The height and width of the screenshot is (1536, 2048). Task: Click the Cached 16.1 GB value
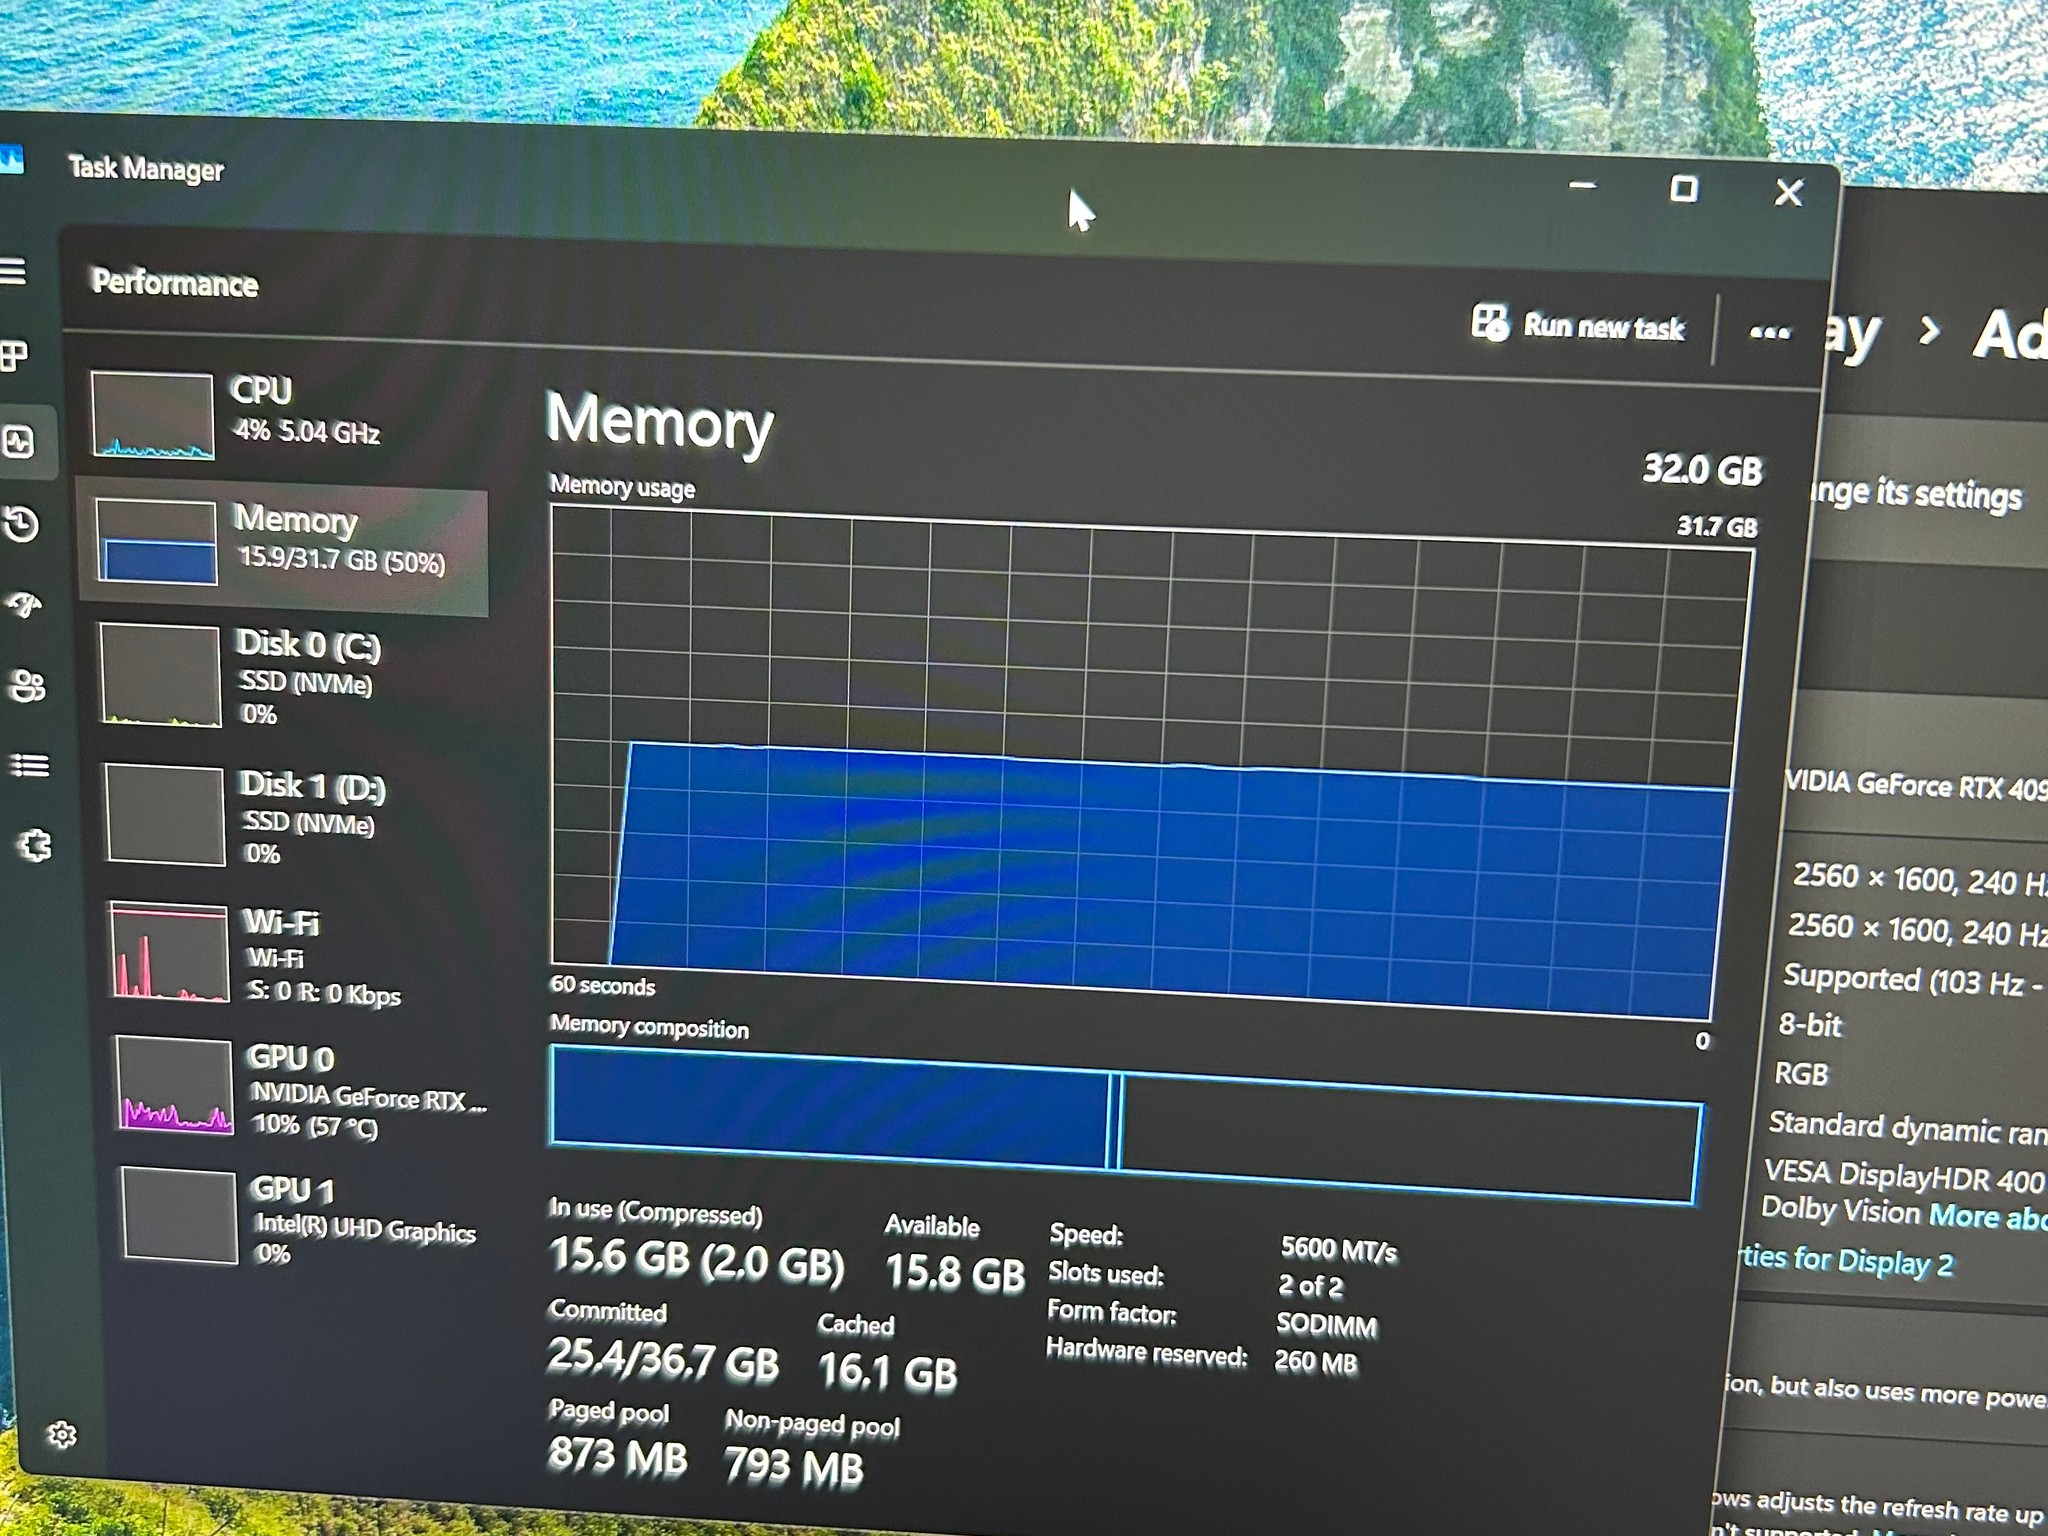coord(888,1370)
